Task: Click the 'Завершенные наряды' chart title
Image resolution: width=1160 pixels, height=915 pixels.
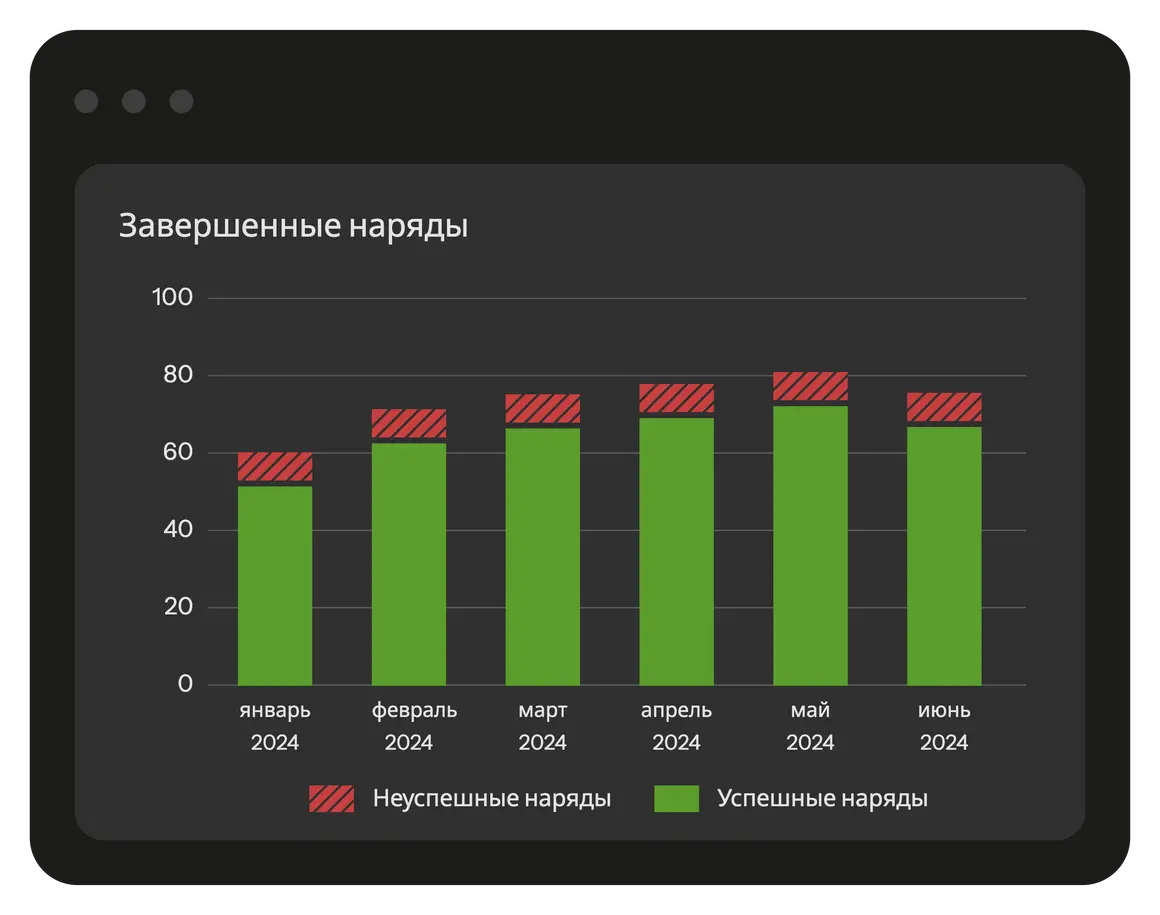Action: [293, 226]
